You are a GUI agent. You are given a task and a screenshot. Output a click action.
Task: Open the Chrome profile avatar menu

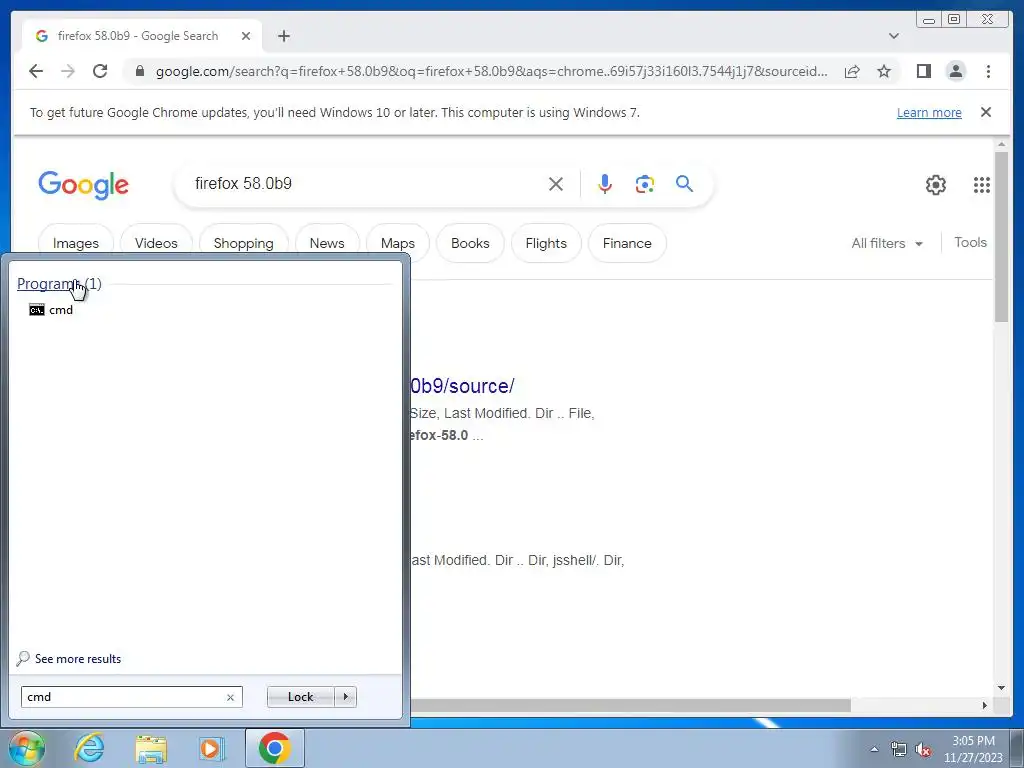point(955,71)
